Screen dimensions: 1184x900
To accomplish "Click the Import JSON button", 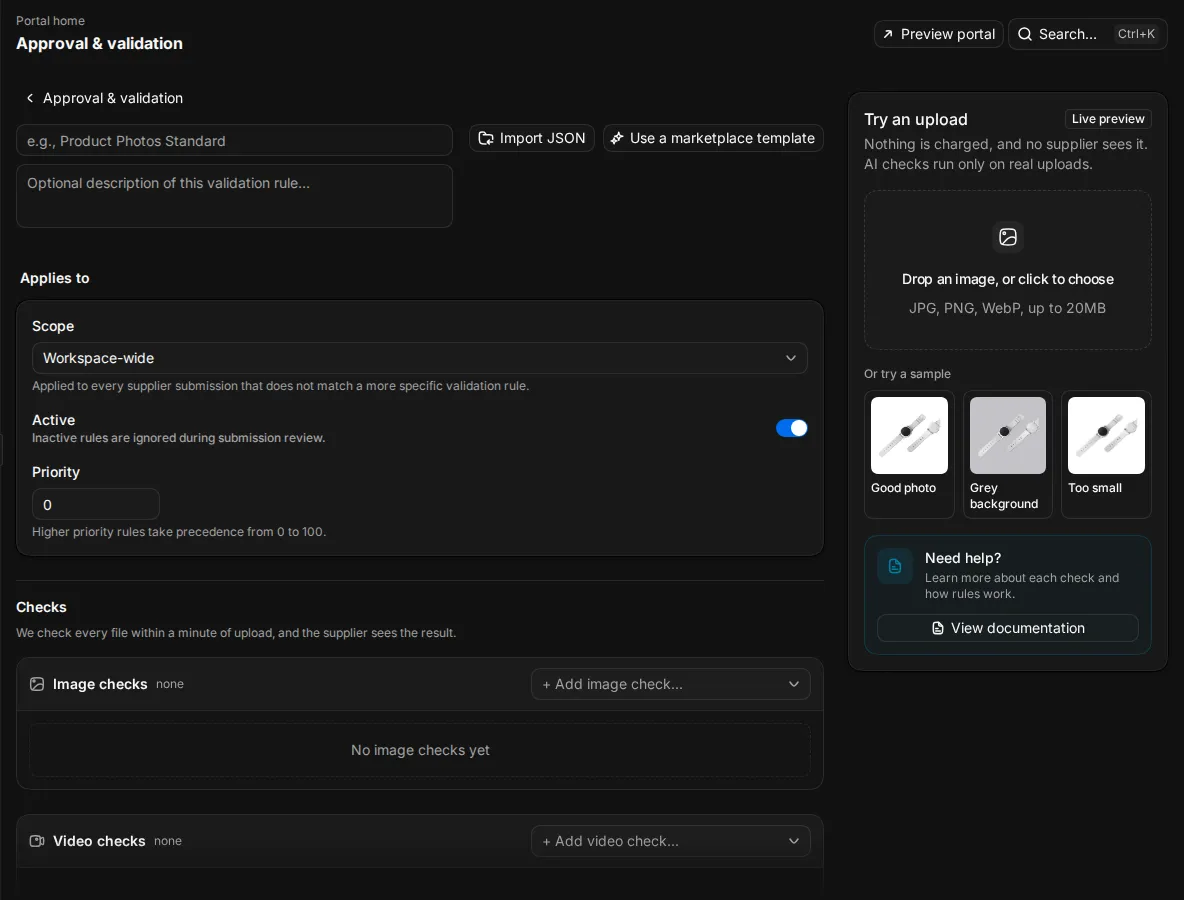I will click(x=532, y=138).
